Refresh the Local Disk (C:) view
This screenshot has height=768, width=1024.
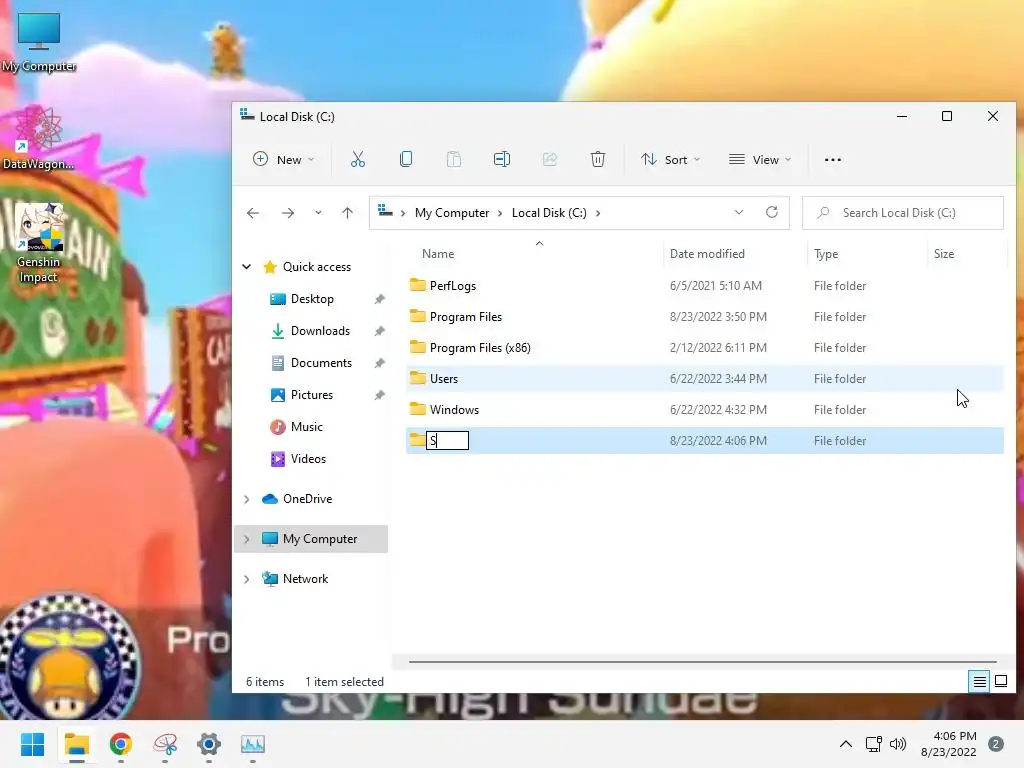pos(772,212)
